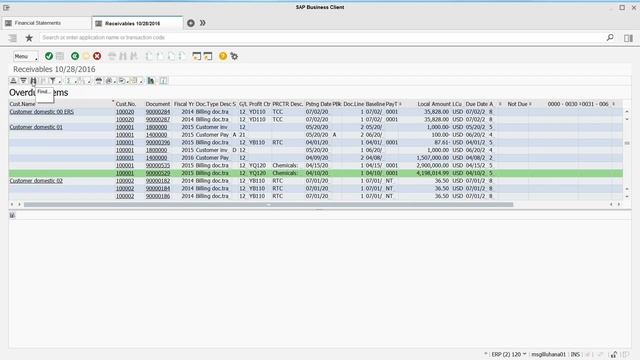Switch to the Financial Statements tab
This screenshot has height=360, width=640.
point(47,23)
